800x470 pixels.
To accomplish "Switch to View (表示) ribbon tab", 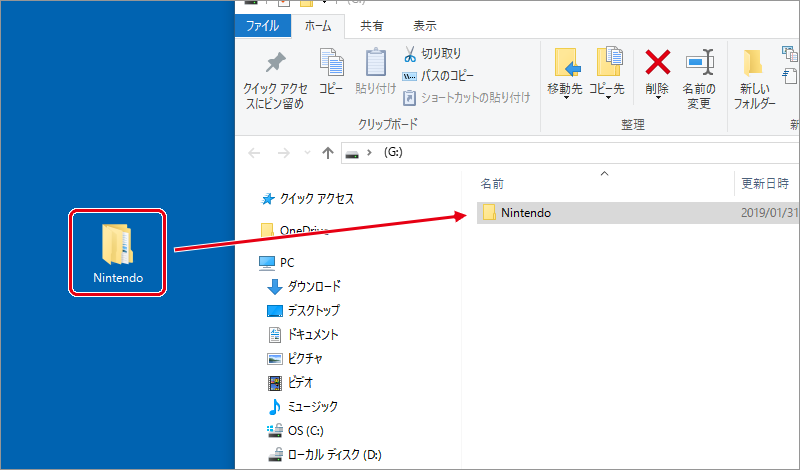I will pyautogui.click(x=424, y=26).
